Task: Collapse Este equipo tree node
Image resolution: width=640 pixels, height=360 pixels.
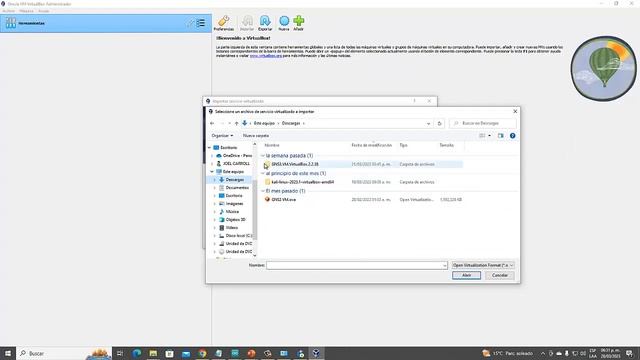Action: tap(212, 171)
